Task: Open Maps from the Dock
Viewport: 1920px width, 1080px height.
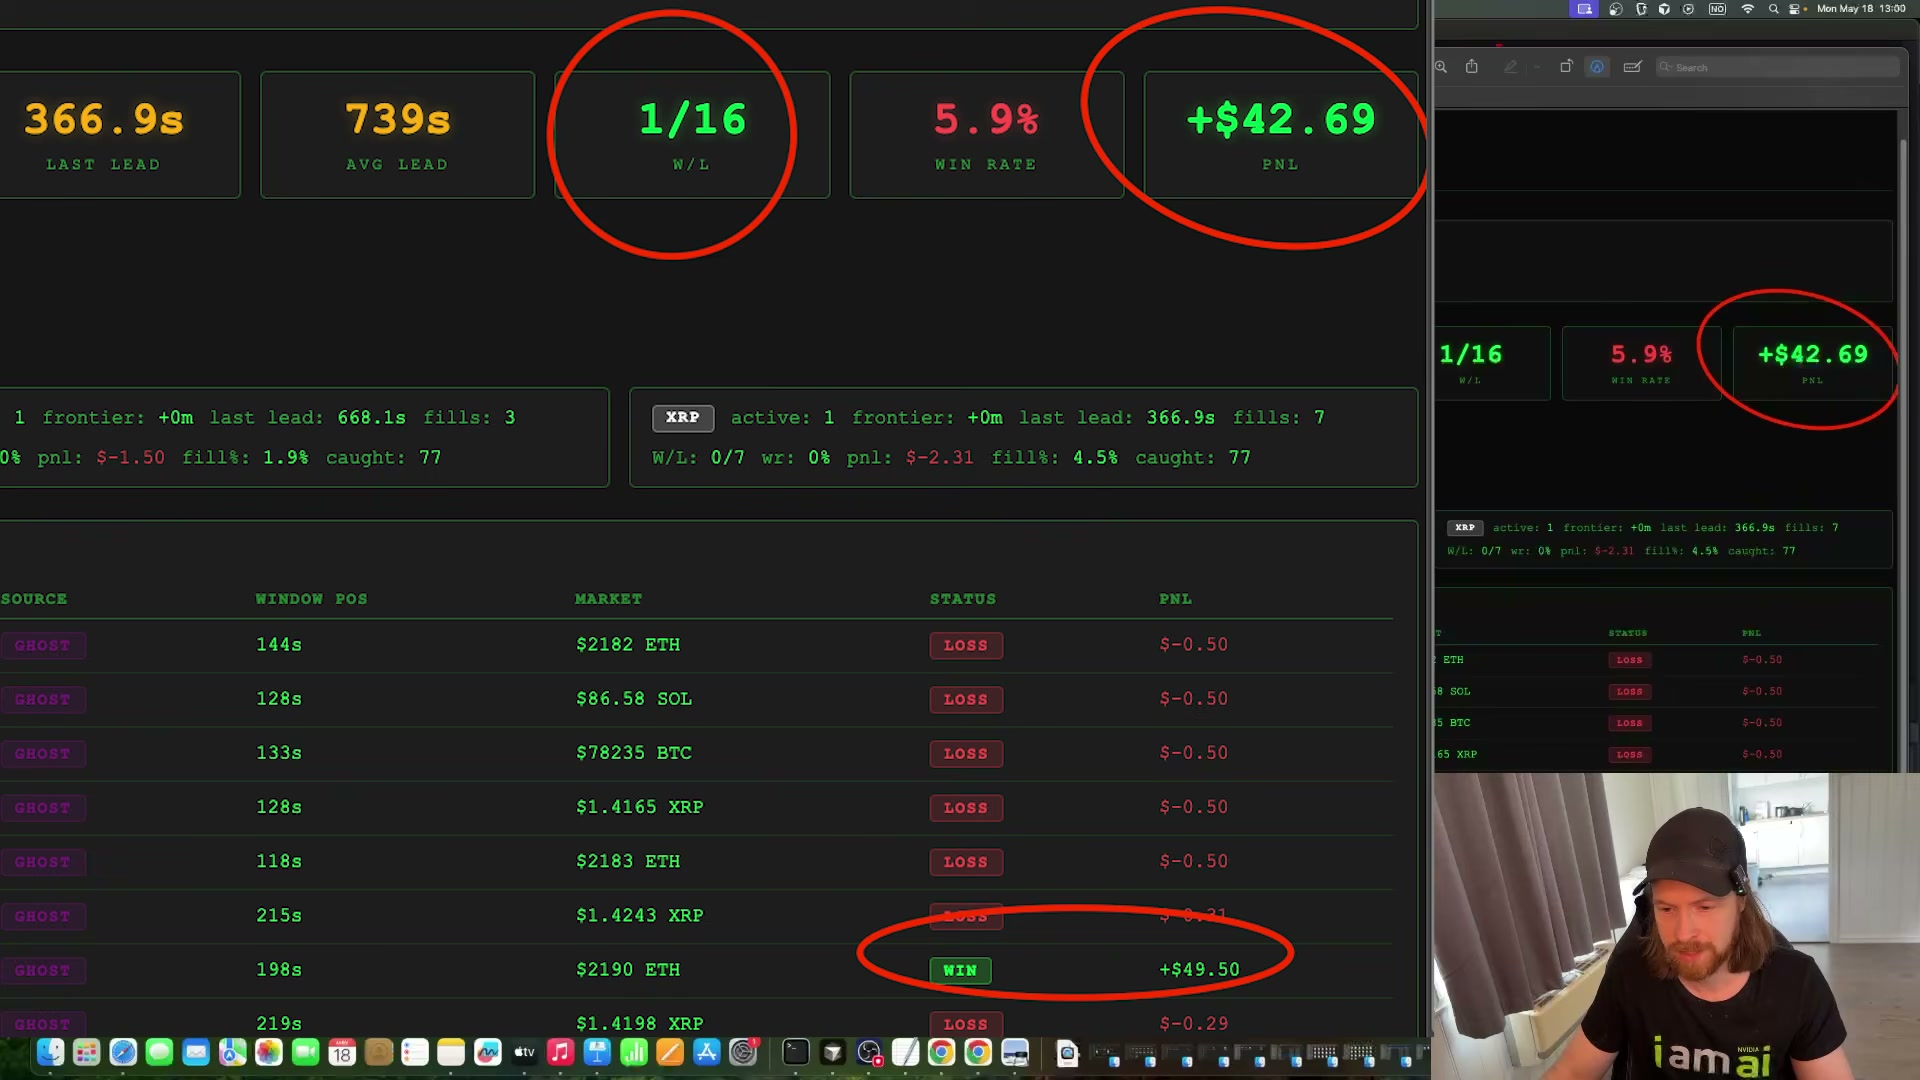Action: click(232, 1052)
